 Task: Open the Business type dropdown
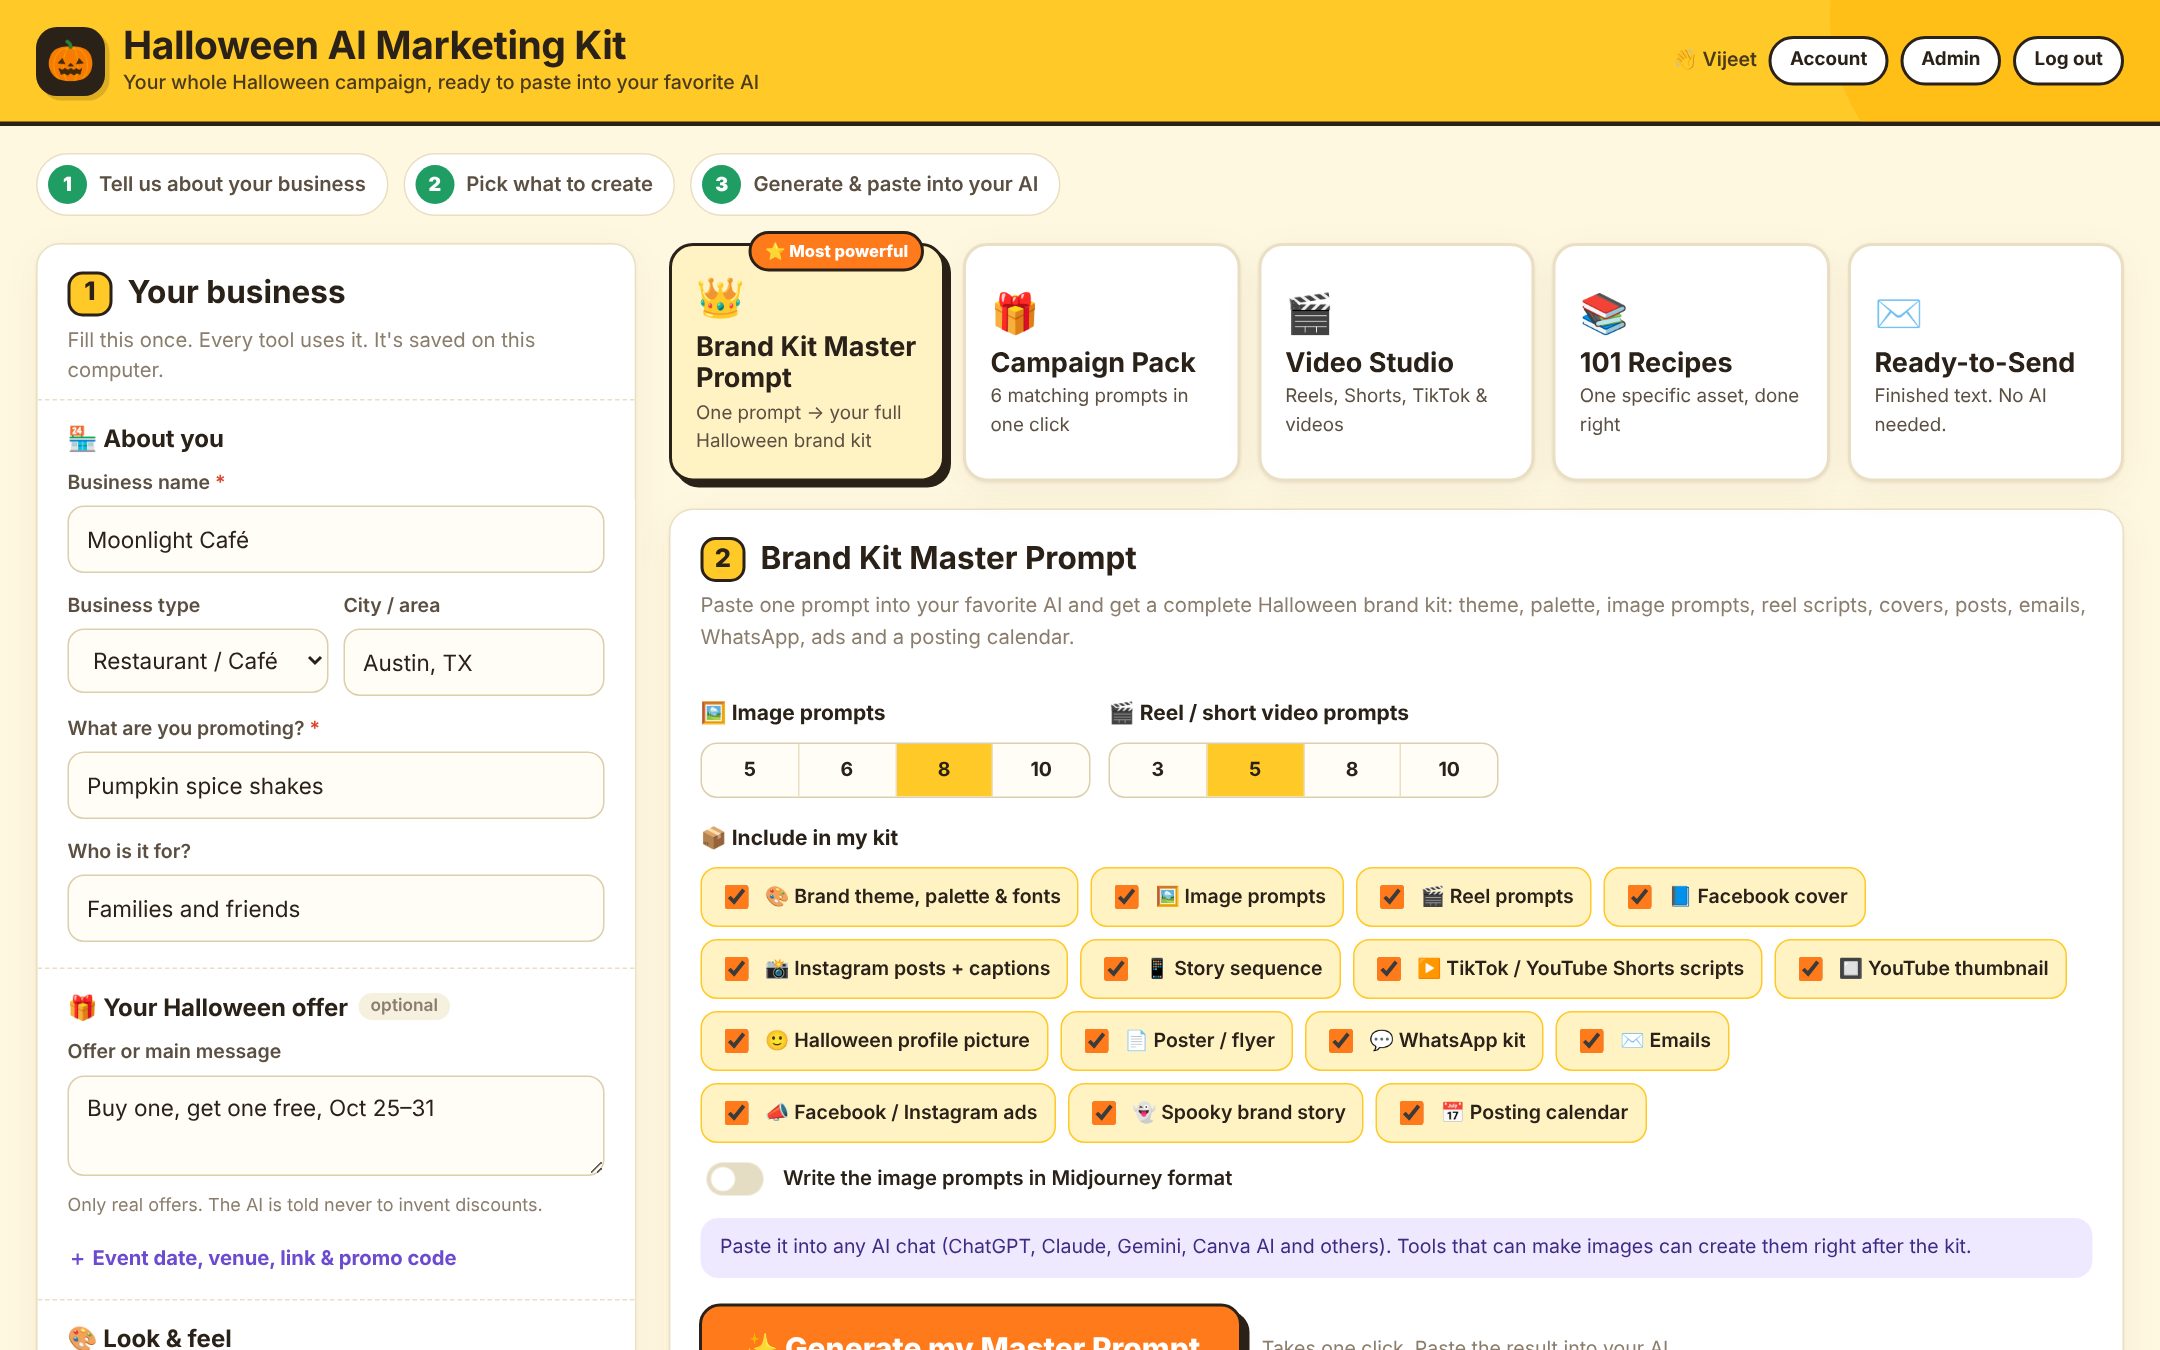point(198,661)
